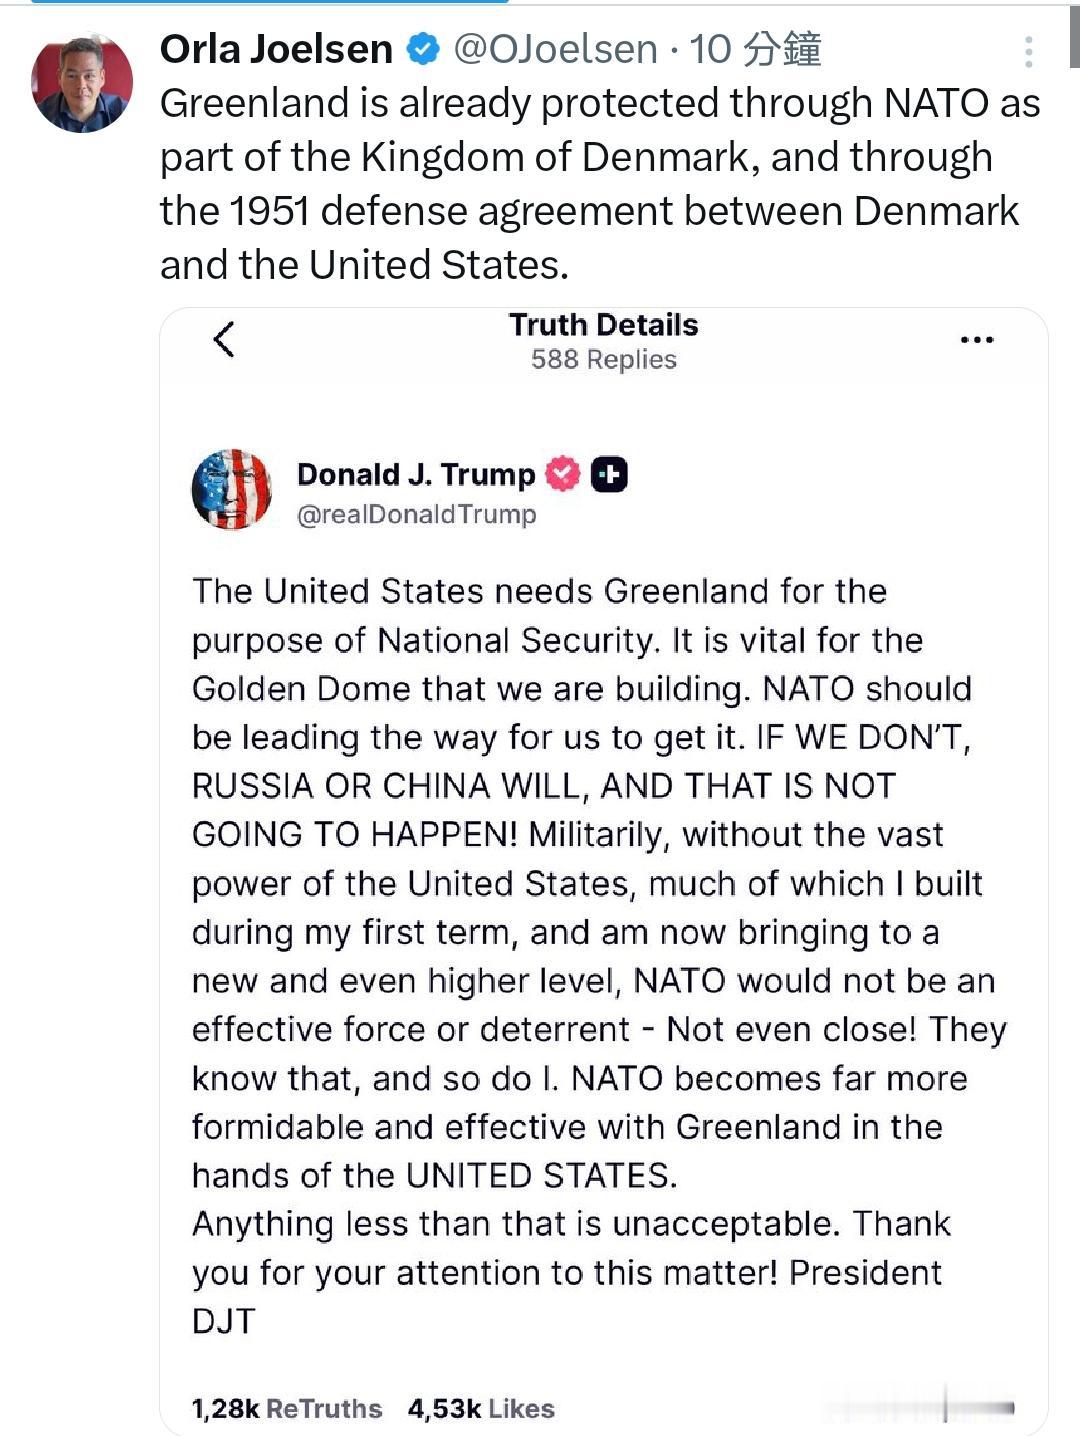Click the Truth Details title
Viewport: 1080px width, 1436px height.
603,325
